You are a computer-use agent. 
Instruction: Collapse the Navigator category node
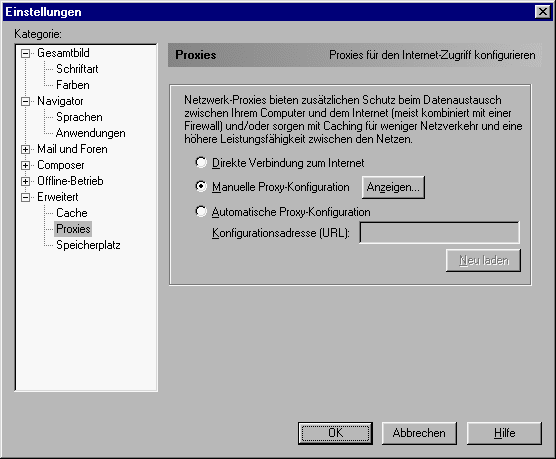(25, 101)
